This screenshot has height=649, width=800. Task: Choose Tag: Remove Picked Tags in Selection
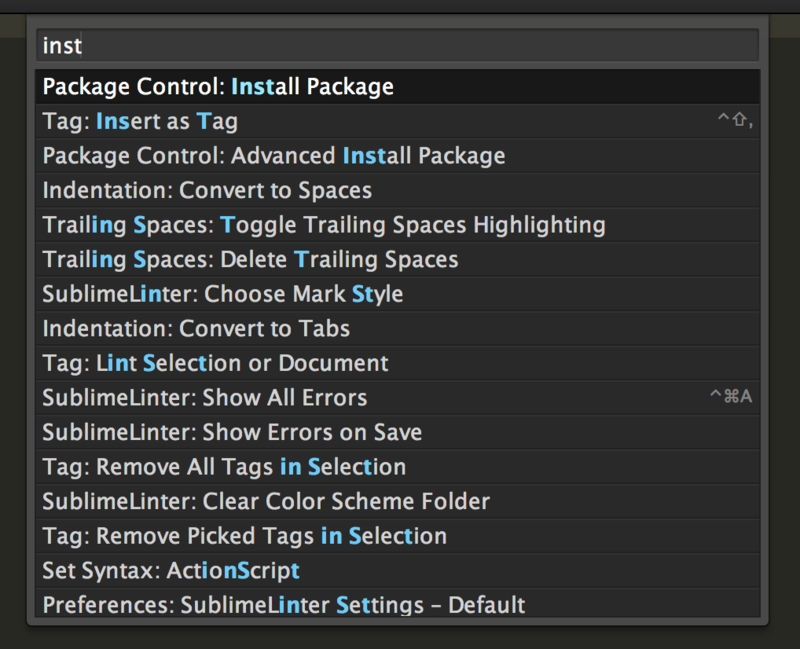245,536
